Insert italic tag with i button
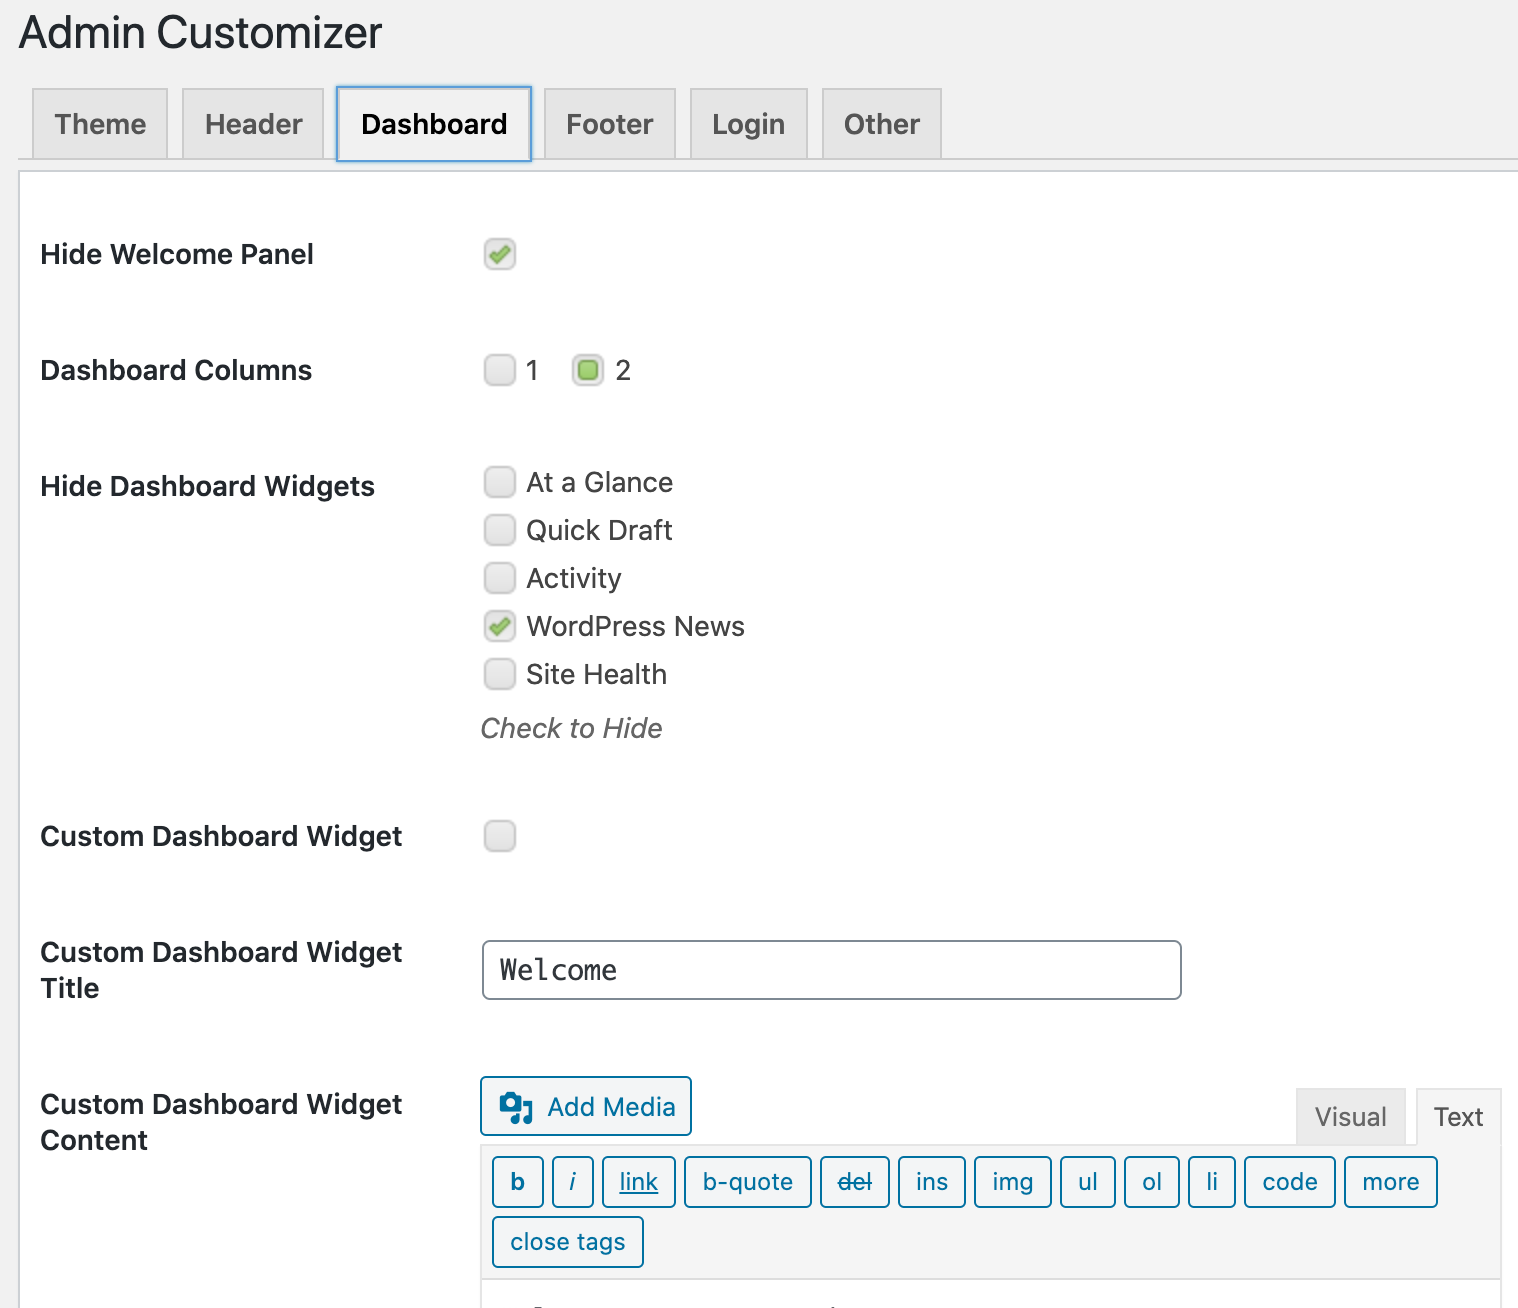Viewport: 1518px width, 1308px height. point(573,1182)
